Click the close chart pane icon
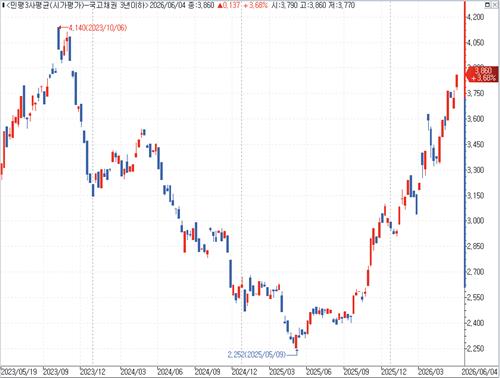Viewport: 500px width, 378px height. pyautogui.click(x=495, y=5)
